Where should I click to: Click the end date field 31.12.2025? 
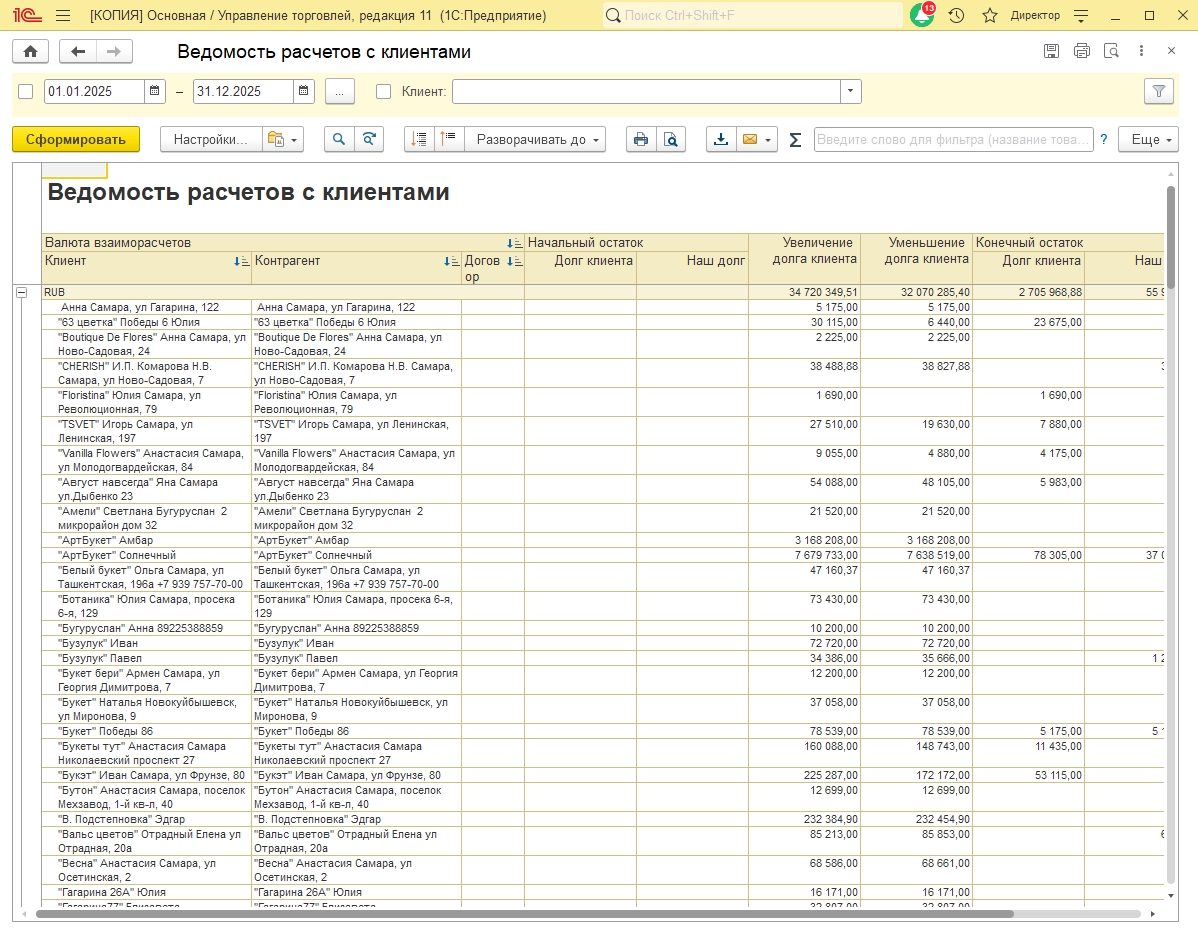243,91
